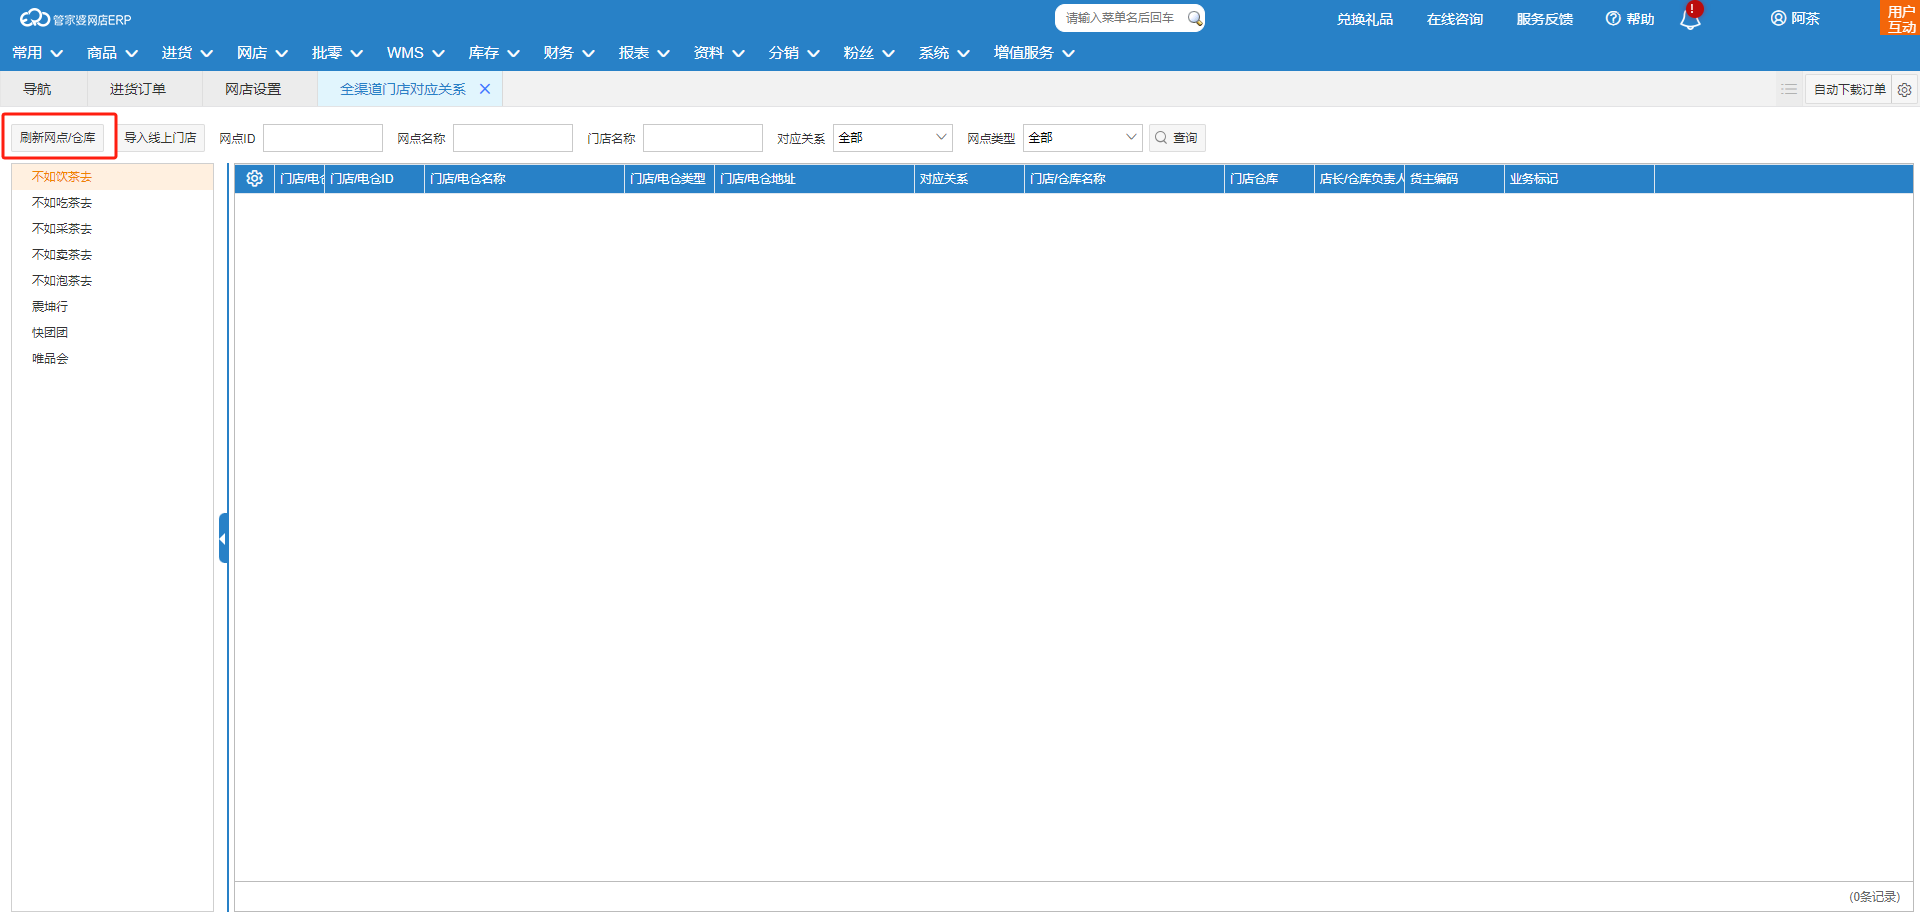This screenshot has height=919, width=1920.
Task: Click 刷新网点/仓库 button
Action: [x=58, y=138]
